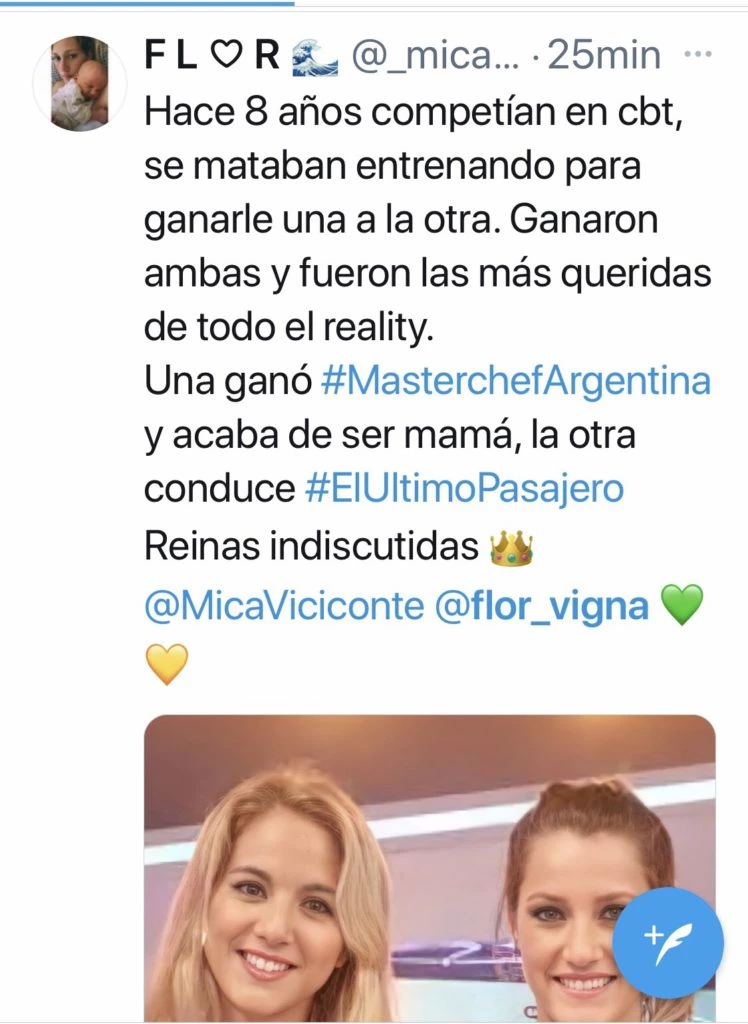Click the green heart emoji
This screenshot has height=1024, width=748.
tap(682, 606)
